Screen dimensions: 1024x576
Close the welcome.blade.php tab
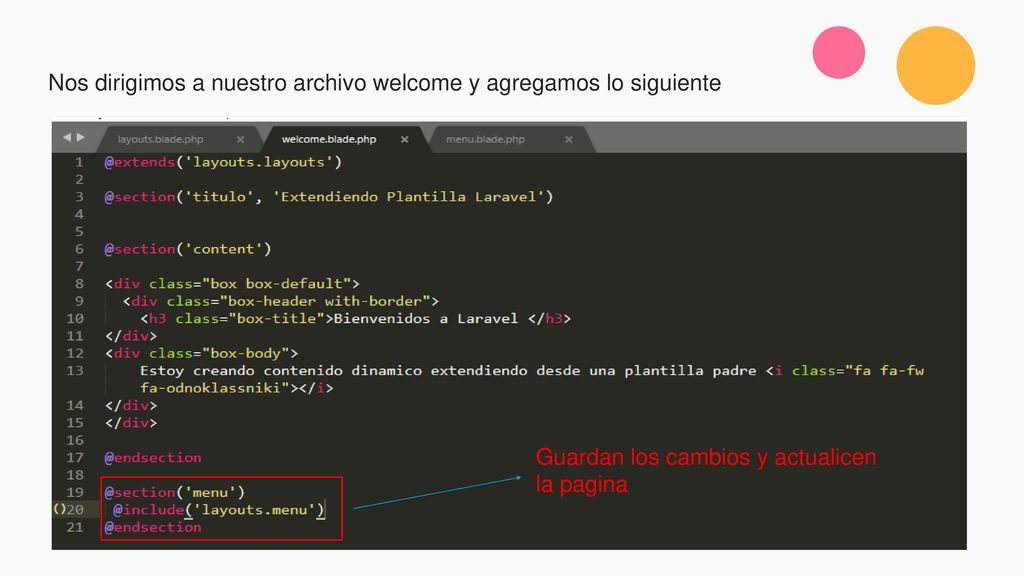coord(405,139)
